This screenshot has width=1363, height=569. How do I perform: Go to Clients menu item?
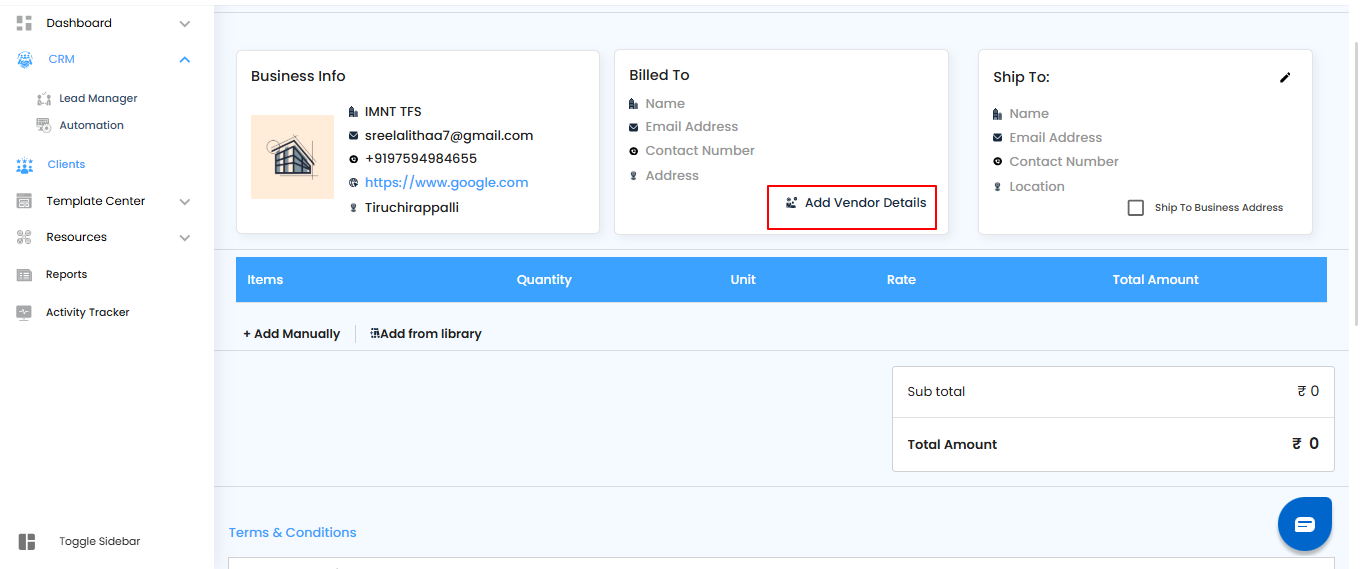point(66,165)
